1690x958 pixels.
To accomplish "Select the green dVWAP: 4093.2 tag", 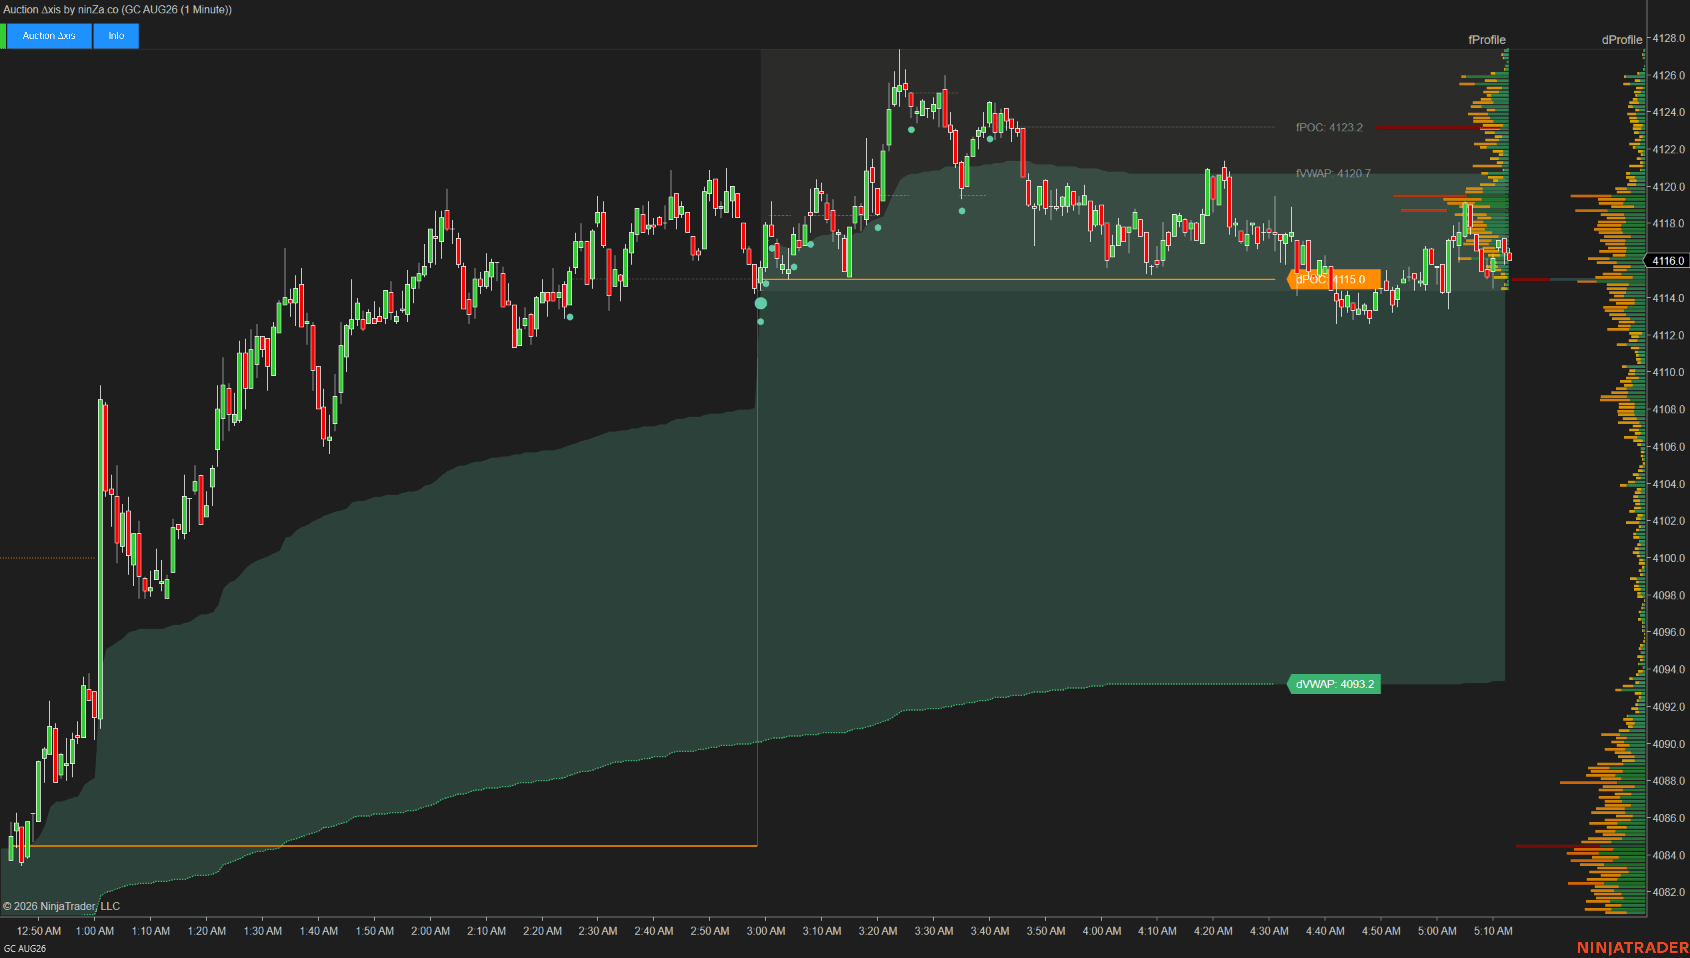I will (x=1334, y=684).
